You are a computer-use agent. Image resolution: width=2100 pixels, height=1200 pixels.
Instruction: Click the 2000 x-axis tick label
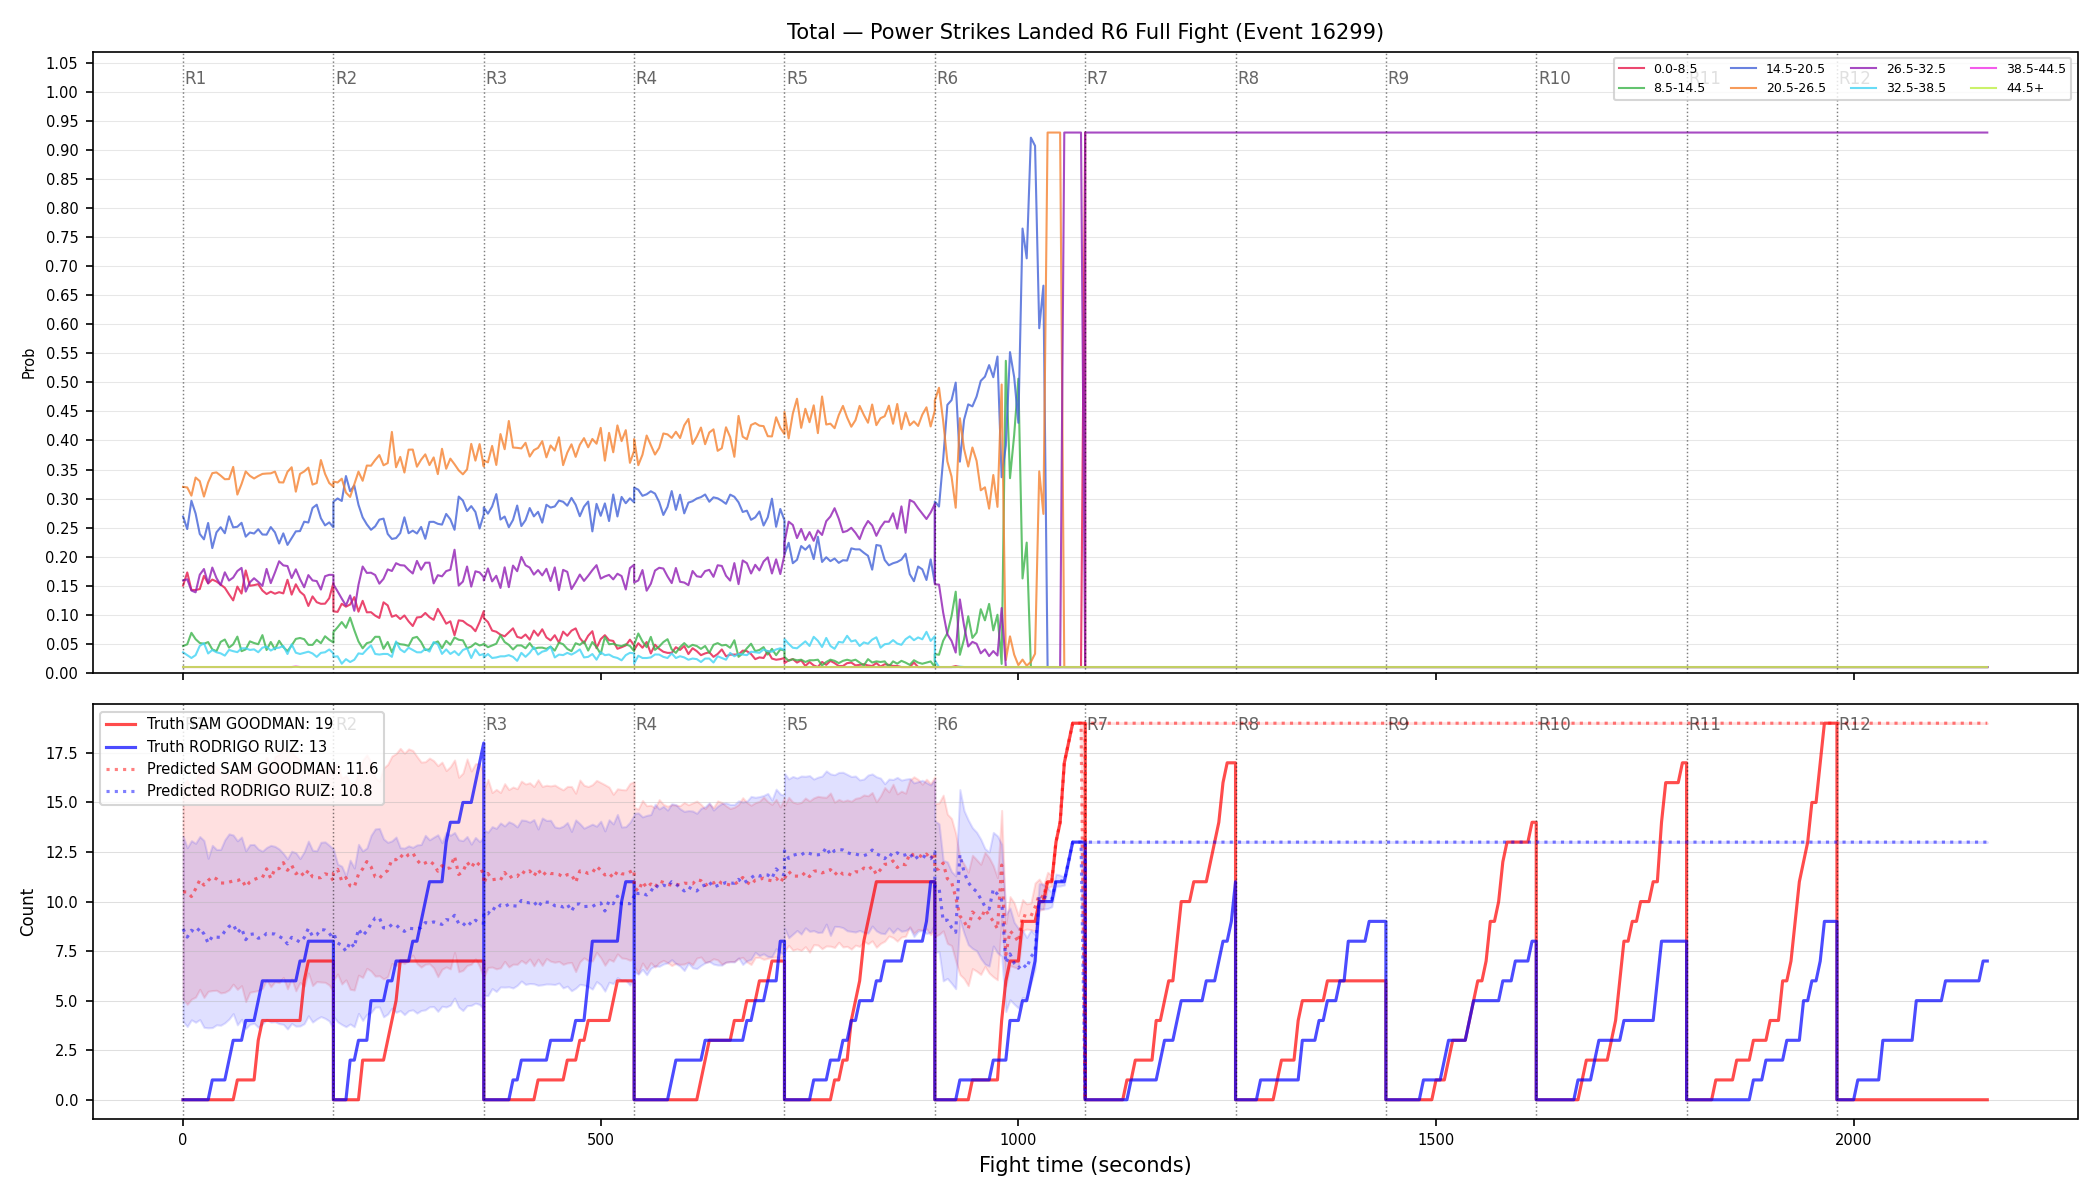[1854, 1139]
